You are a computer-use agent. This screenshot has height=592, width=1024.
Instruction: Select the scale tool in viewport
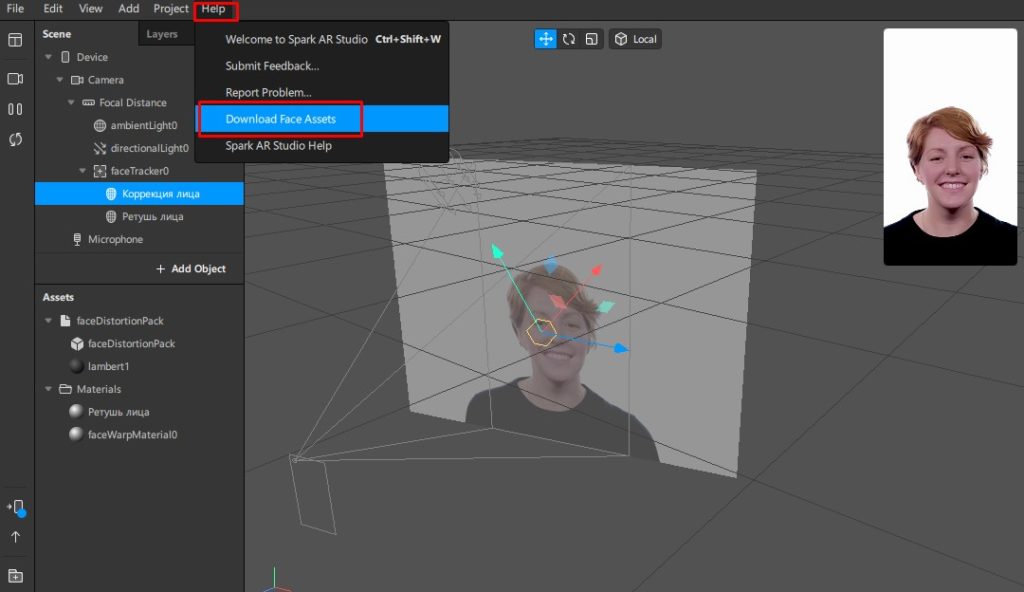(x=592, y=39)
